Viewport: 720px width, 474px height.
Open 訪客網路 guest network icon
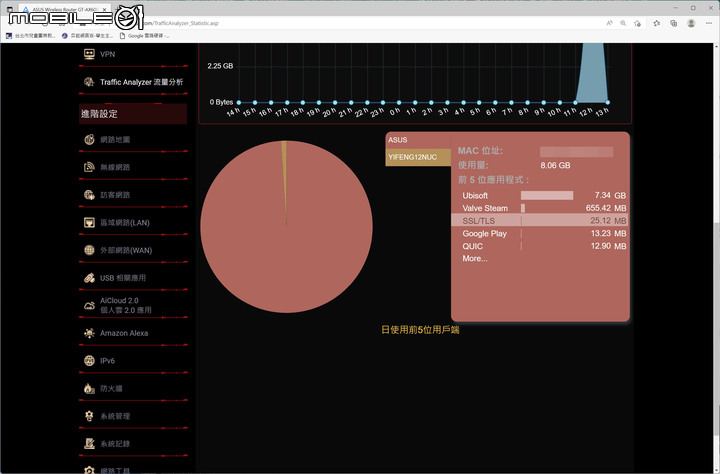pos(89,195)
